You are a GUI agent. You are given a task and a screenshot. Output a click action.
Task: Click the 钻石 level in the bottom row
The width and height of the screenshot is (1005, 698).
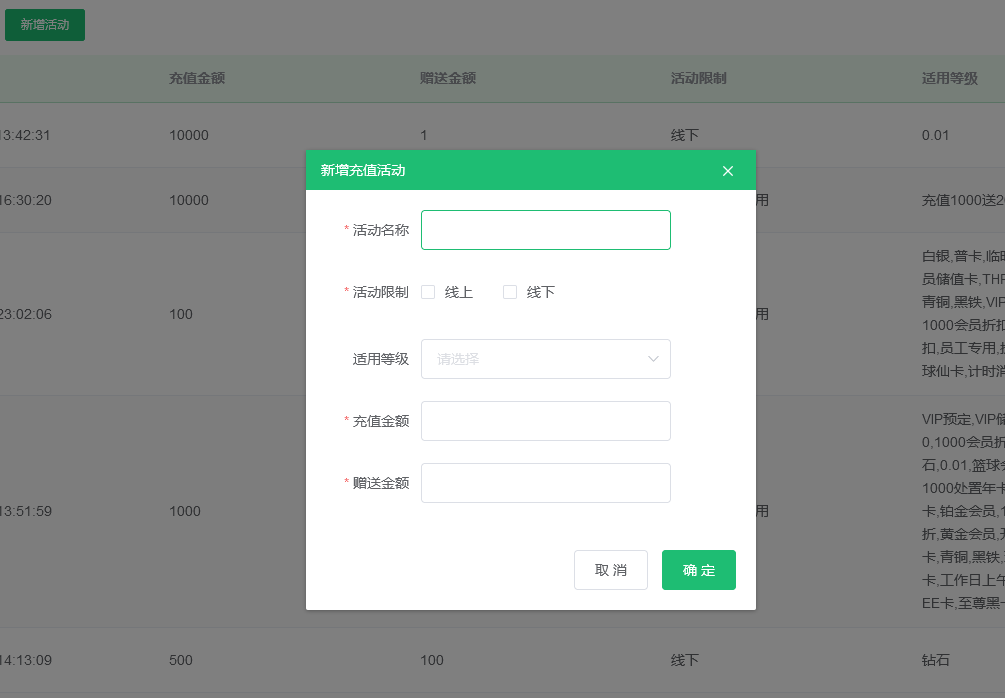click(x=934, y=660)
